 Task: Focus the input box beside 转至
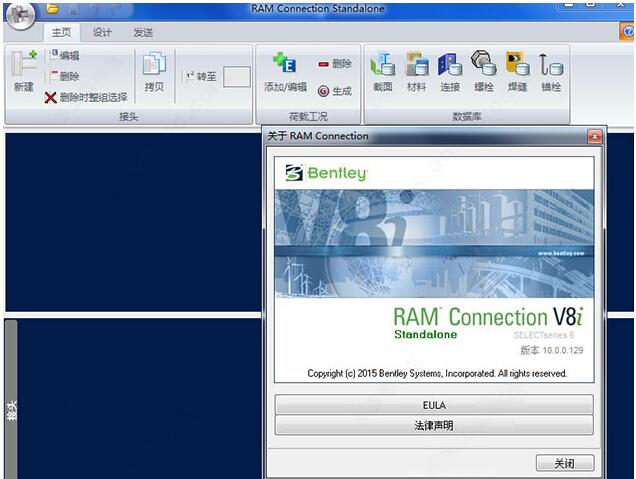[236, 77]
